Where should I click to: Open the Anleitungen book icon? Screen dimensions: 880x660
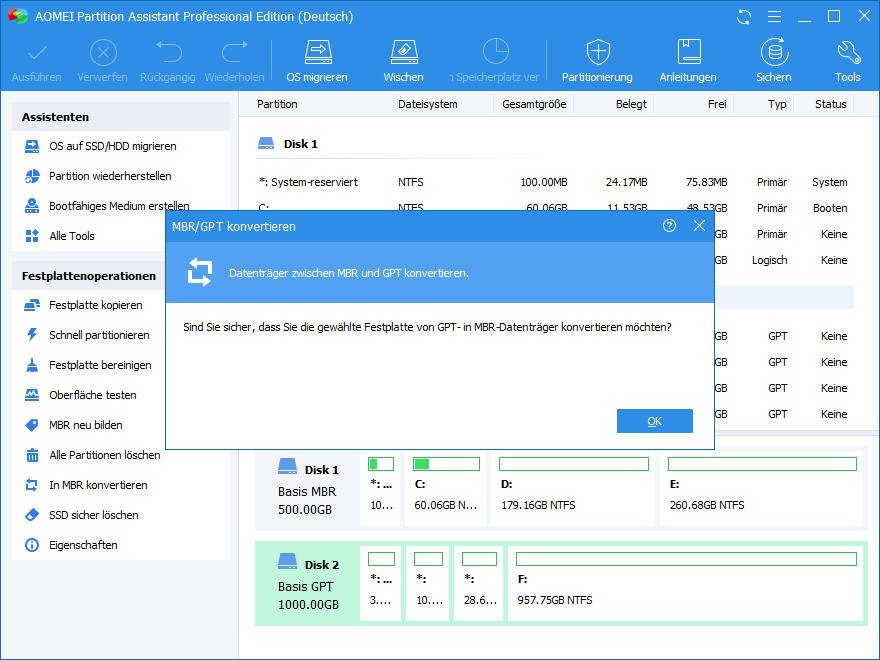coord(688,60)
